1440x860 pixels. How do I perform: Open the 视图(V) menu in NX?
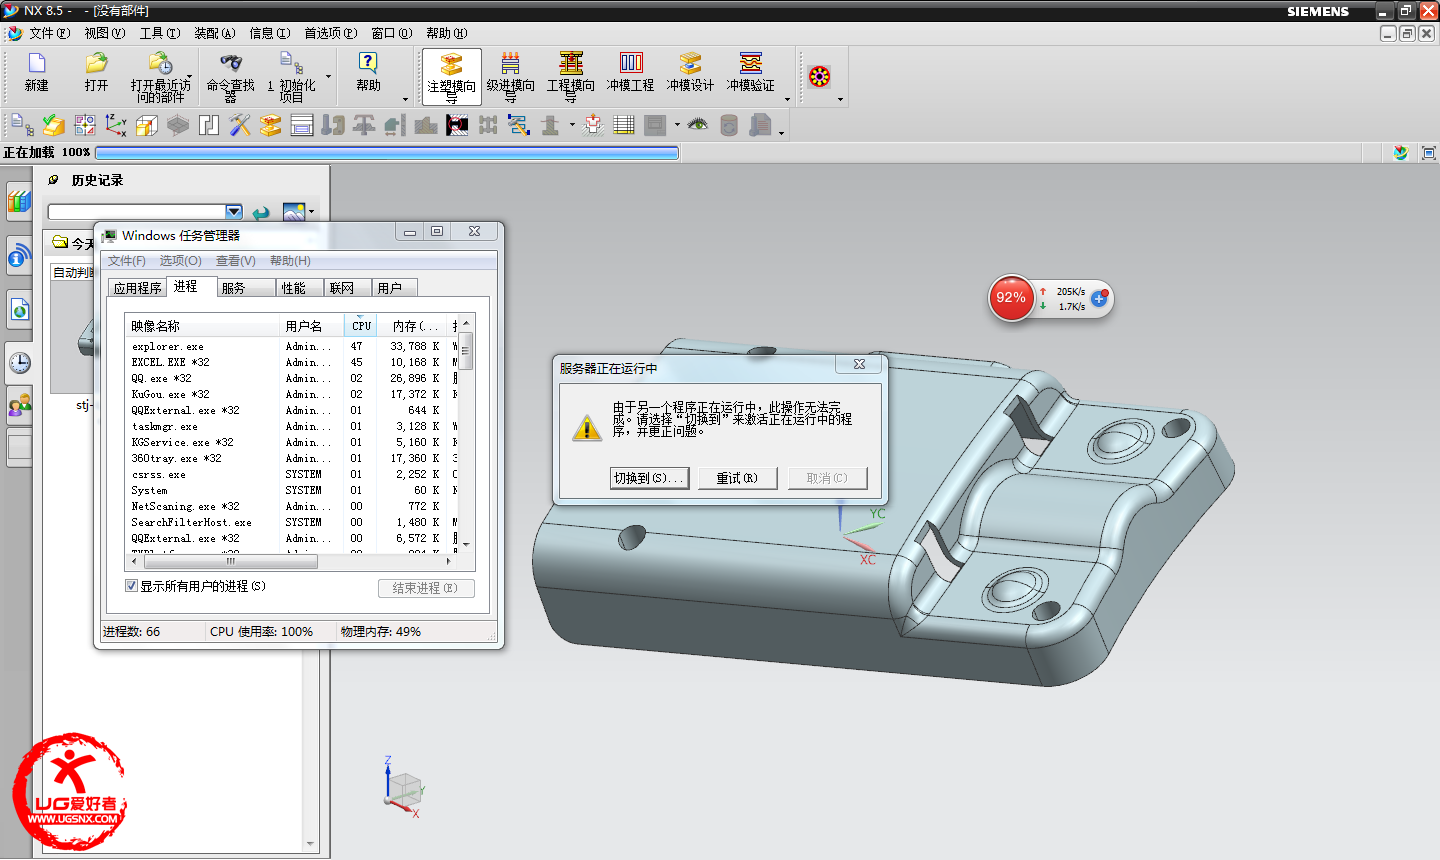(x=105, y=33)
